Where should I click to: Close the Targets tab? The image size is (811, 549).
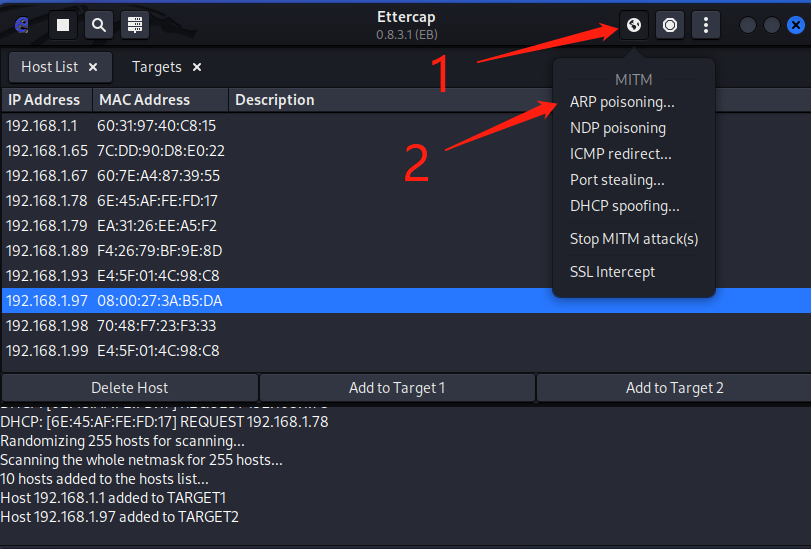click(197, 67)
